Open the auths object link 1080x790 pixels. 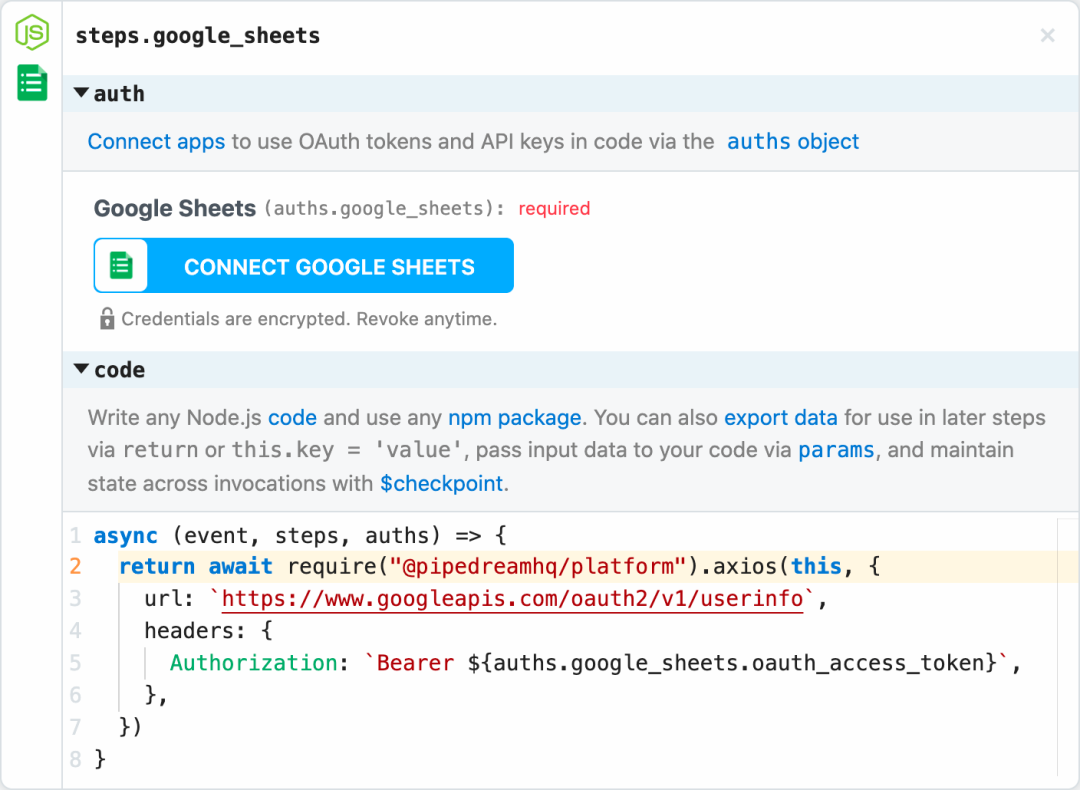coord(793,142)
